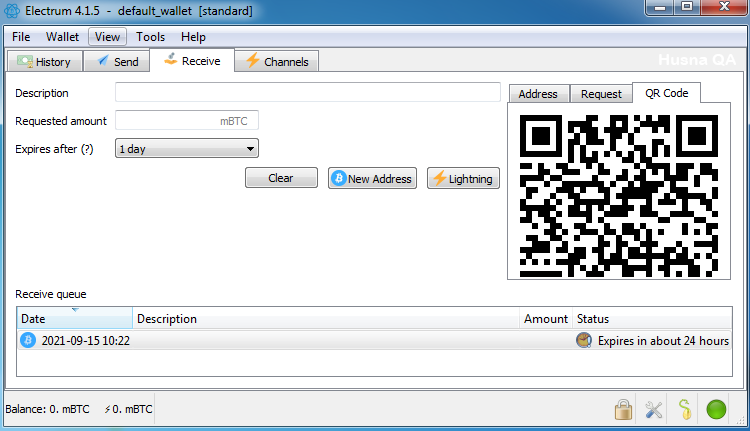750x431 pixels.
Task: Click the Amount column header
Action: (x=546, y=319)
